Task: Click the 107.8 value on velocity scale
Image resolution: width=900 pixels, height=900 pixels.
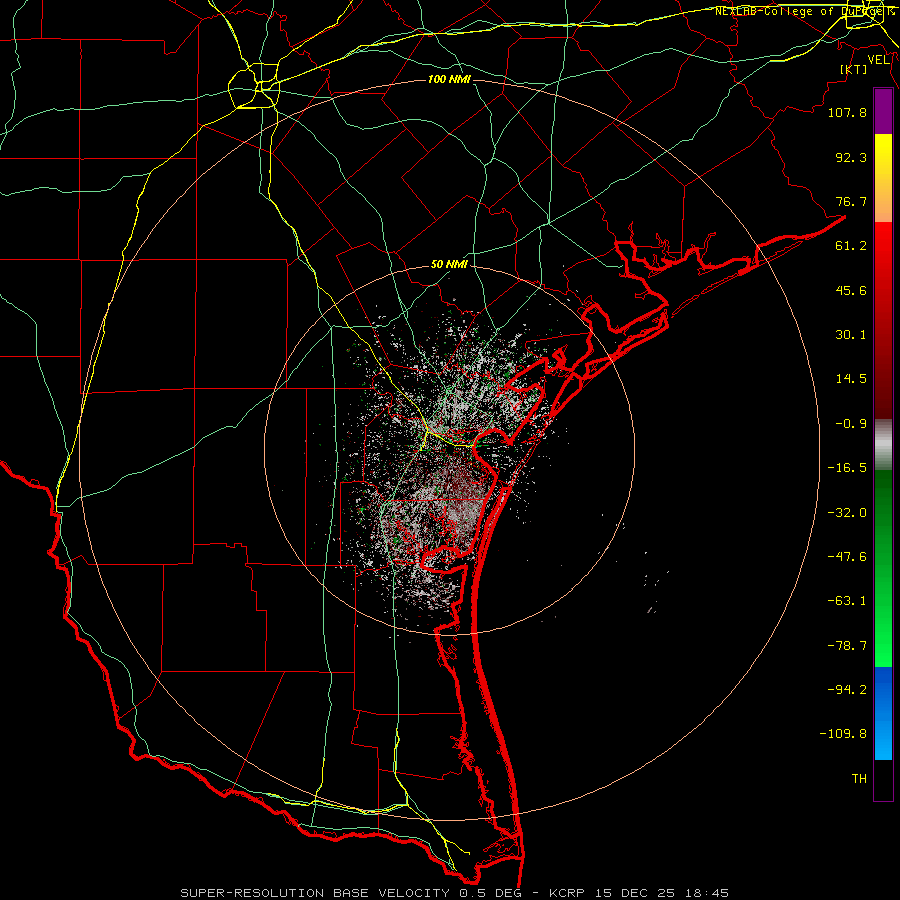Action: click(x=847, y=112)
